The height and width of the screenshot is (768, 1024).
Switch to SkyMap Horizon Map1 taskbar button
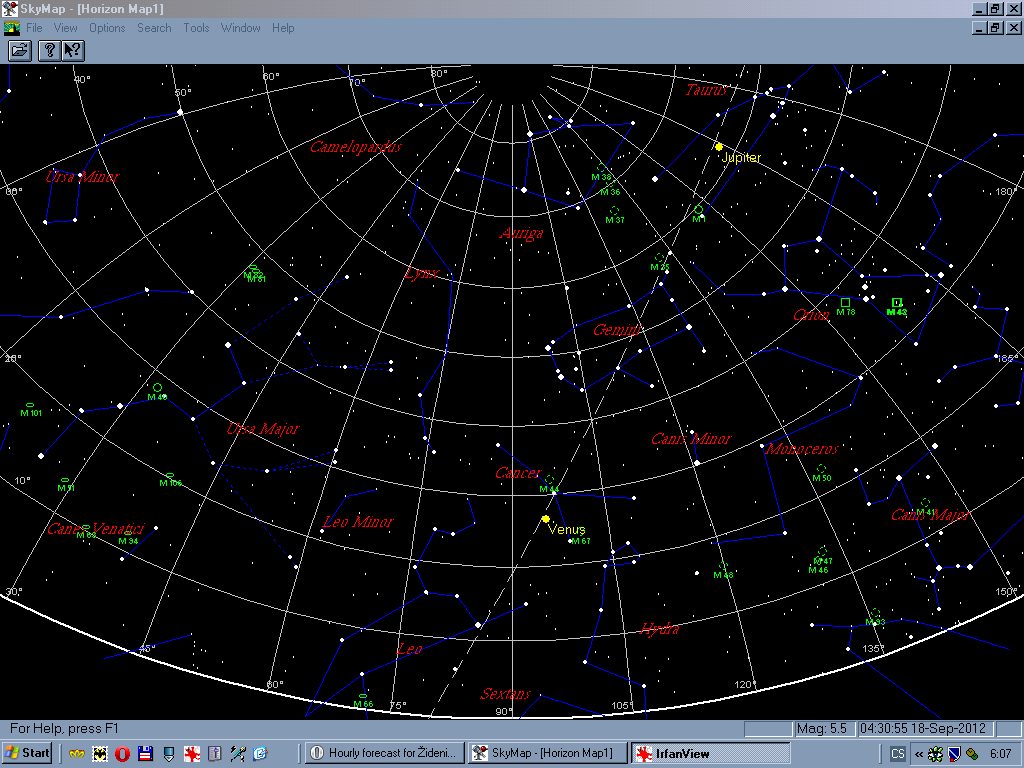[547, 753]
